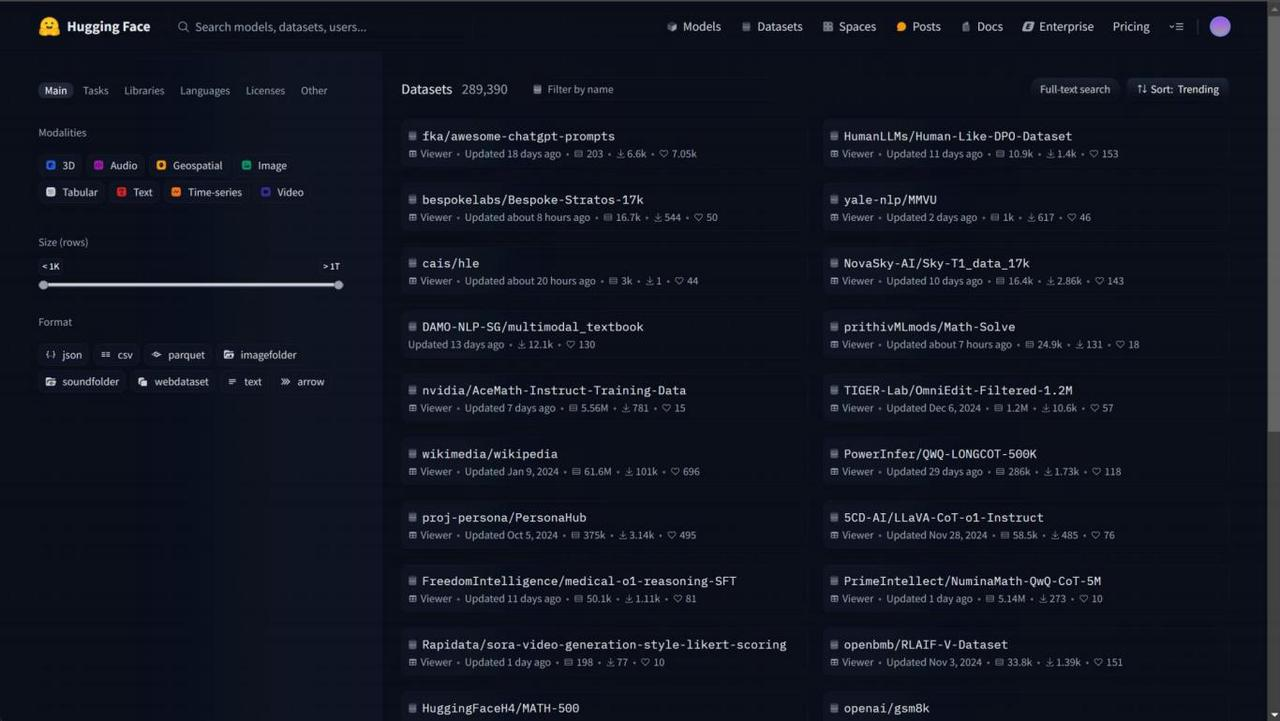Screen dimensions: 1280x721
Task: Open the Posts nav item
Action: (x=918, y=27)
